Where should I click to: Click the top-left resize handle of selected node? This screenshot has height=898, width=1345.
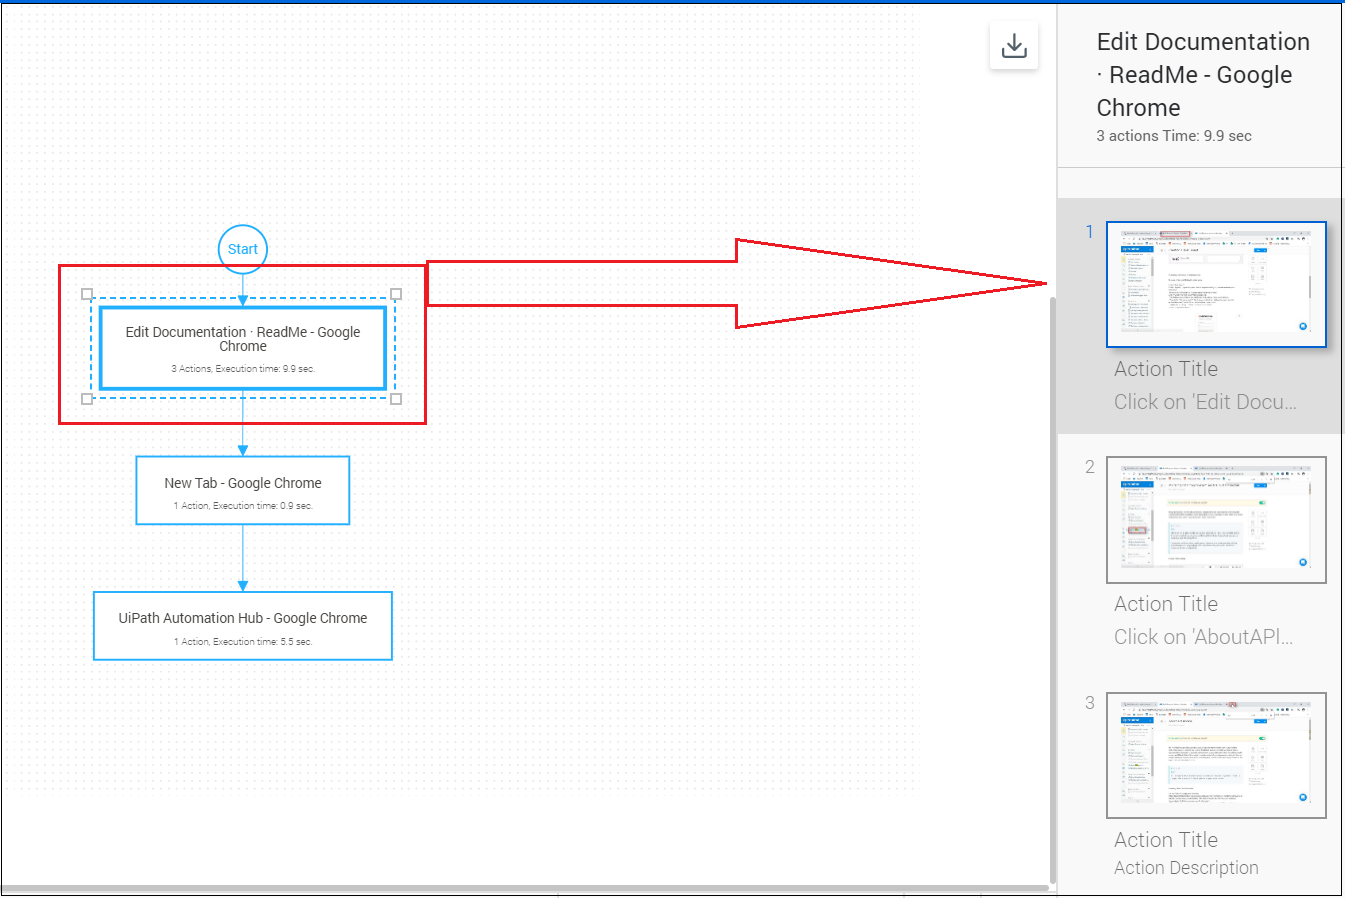(x=87, y=294)
